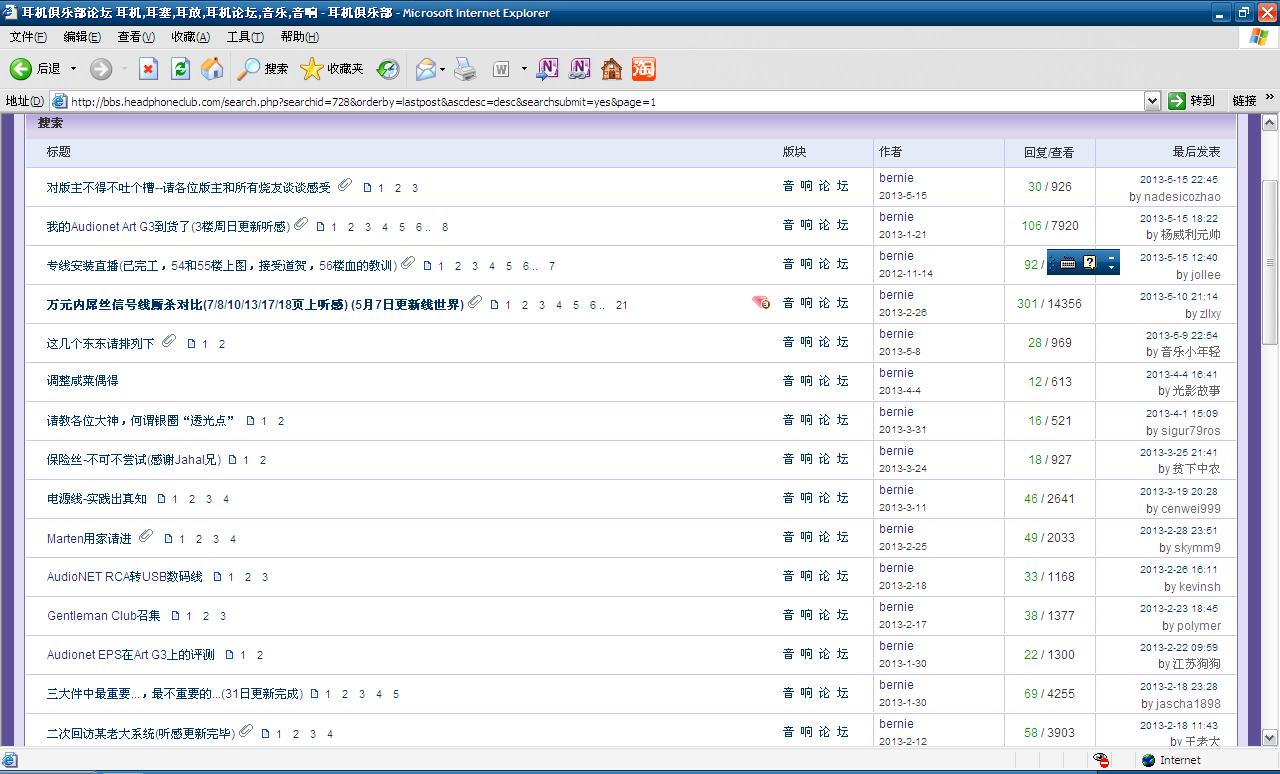The height and width of the screenshot is (774, 1280).
Task: Click the OneNote linked notes icon
Action: point(579,69)
